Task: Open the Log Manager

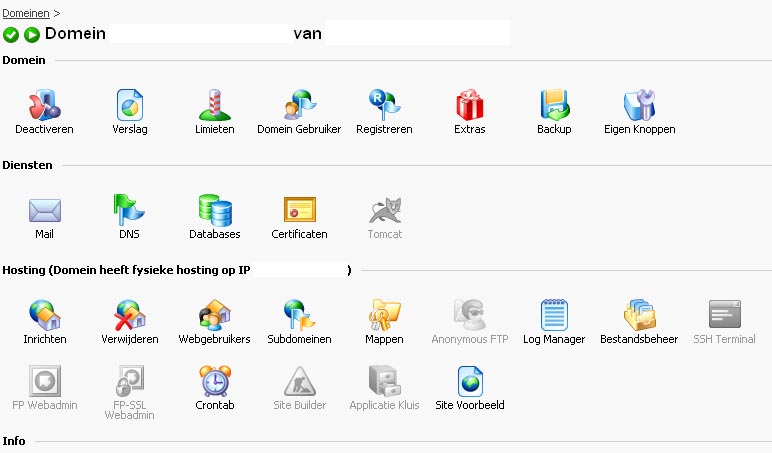Action: point(554,315)
